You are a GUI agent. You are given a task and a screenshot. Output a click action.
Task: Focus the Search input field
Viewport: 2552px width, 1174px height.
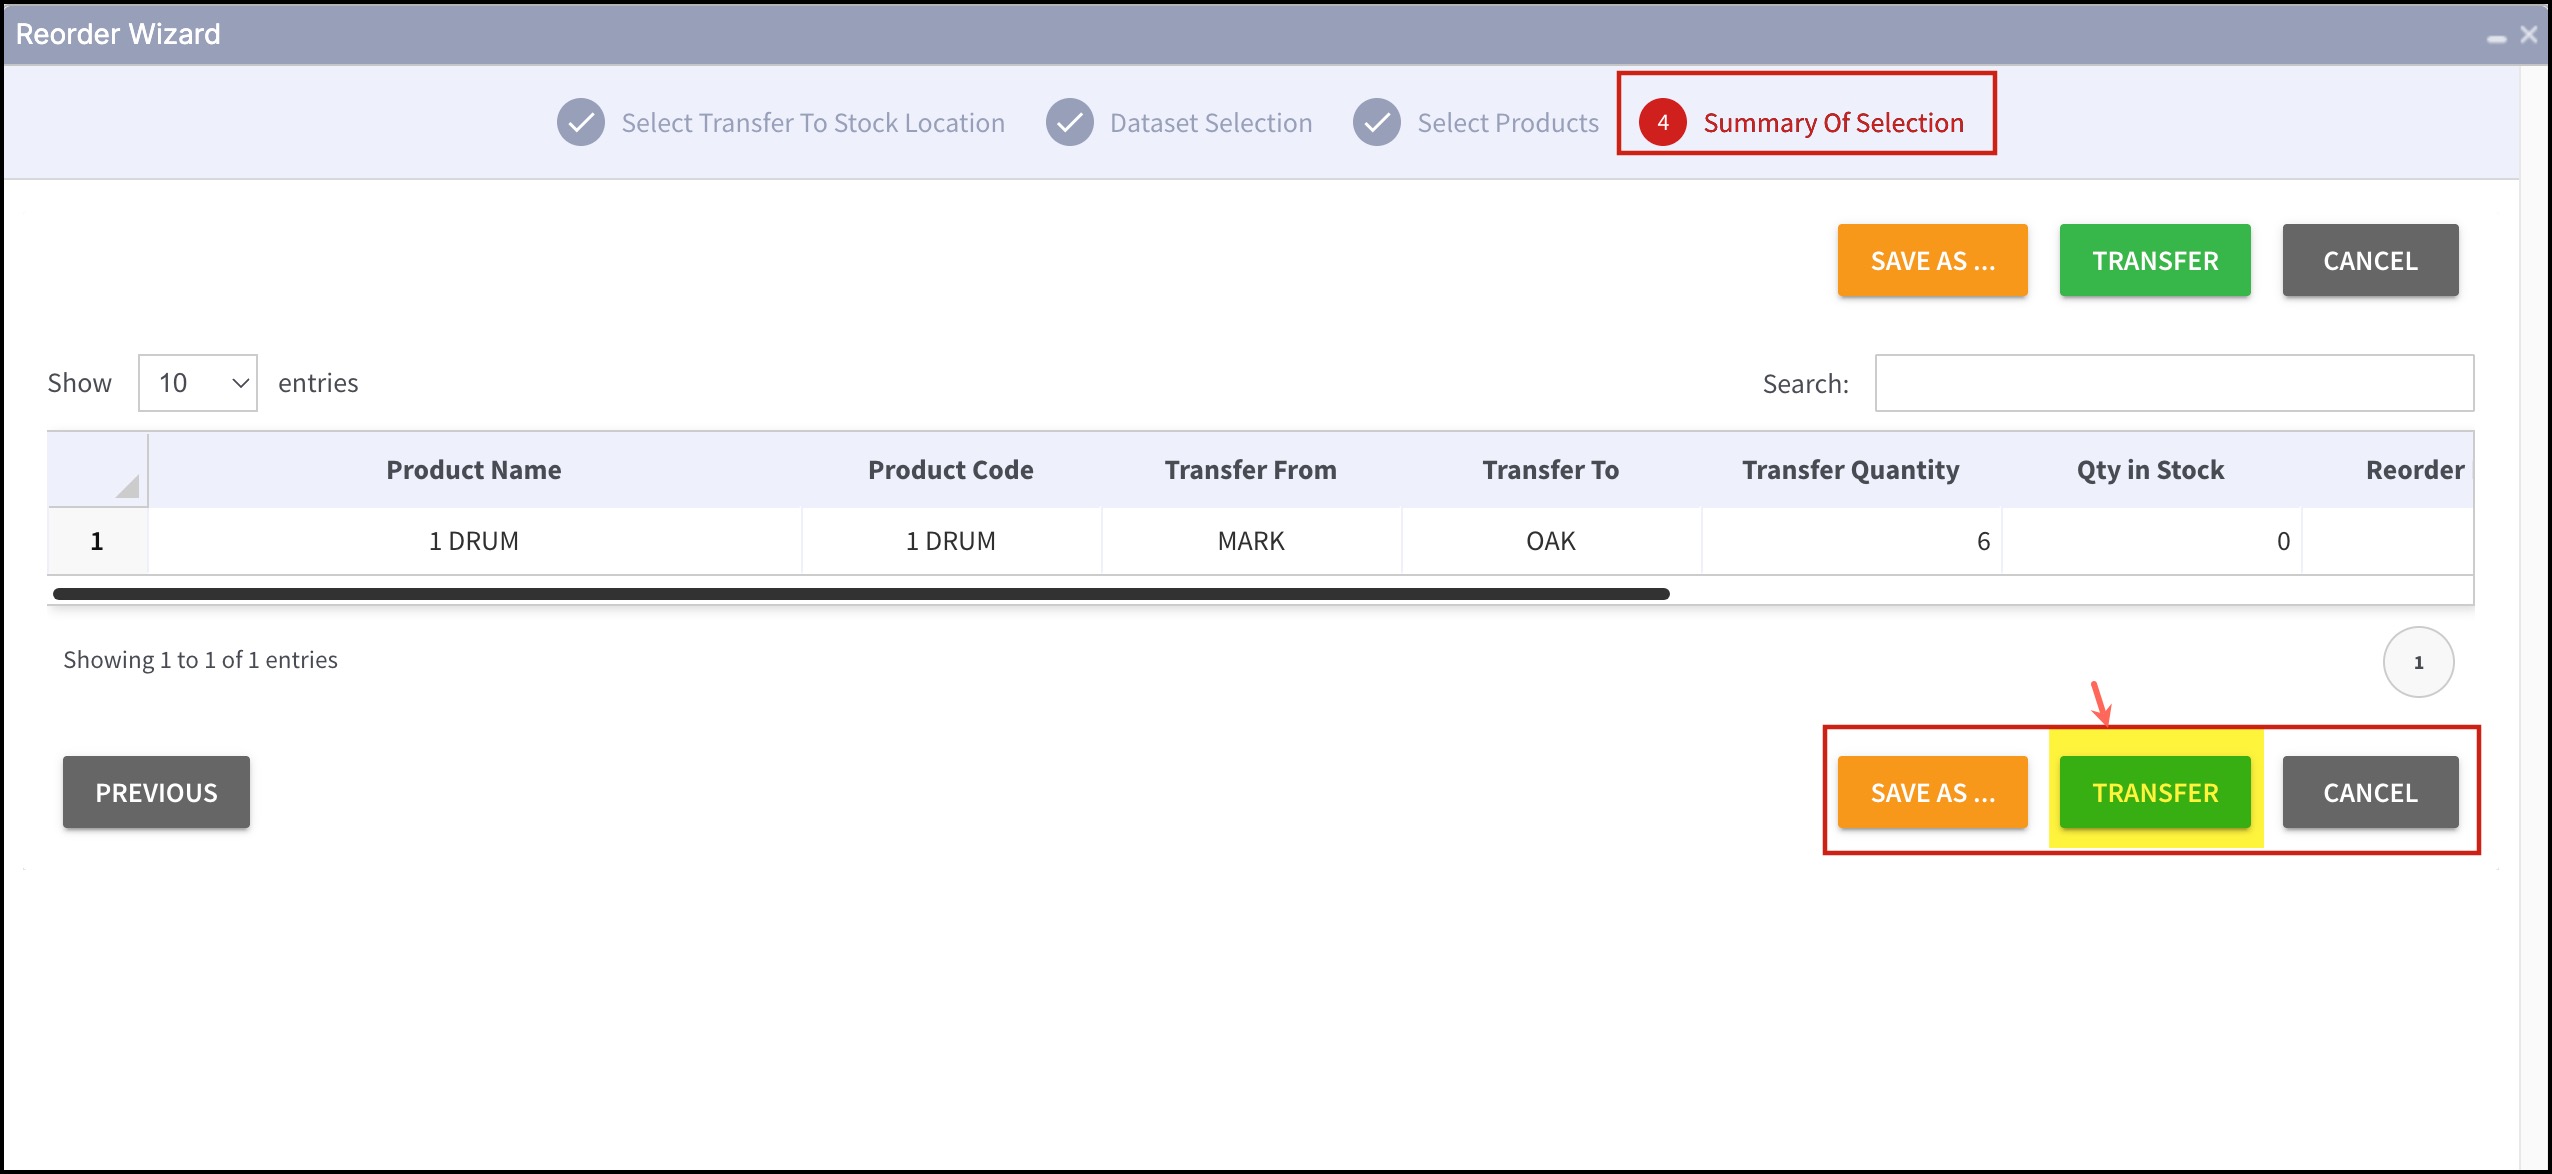(2173, 383)
